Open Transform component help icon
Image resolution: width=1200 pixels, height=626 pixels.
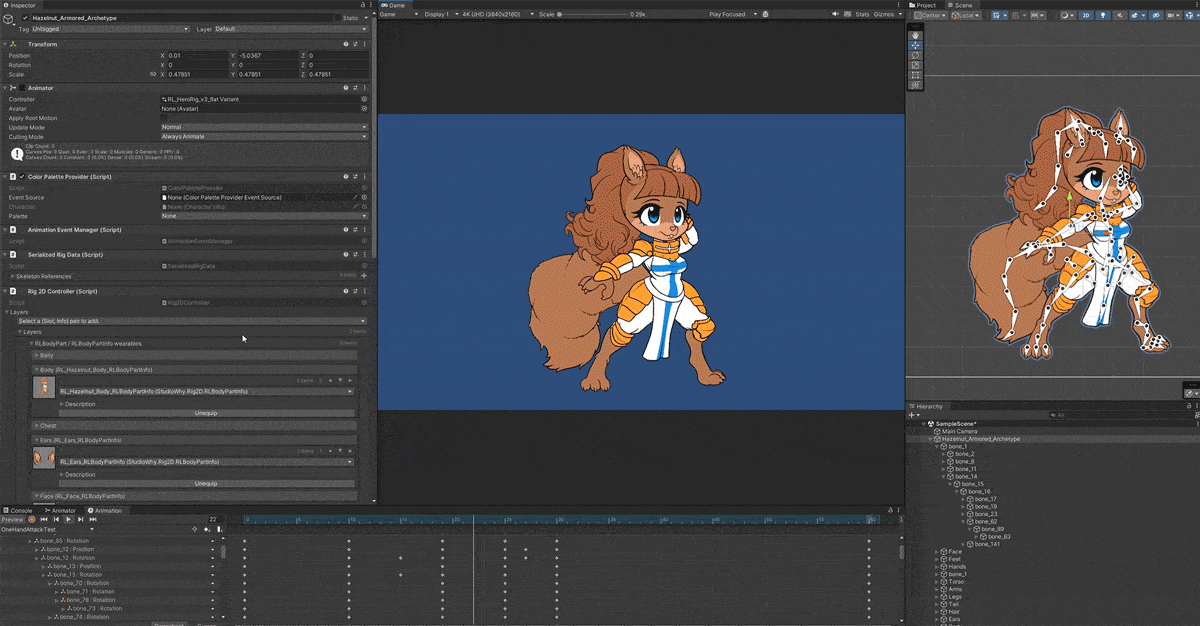[346, 44]
